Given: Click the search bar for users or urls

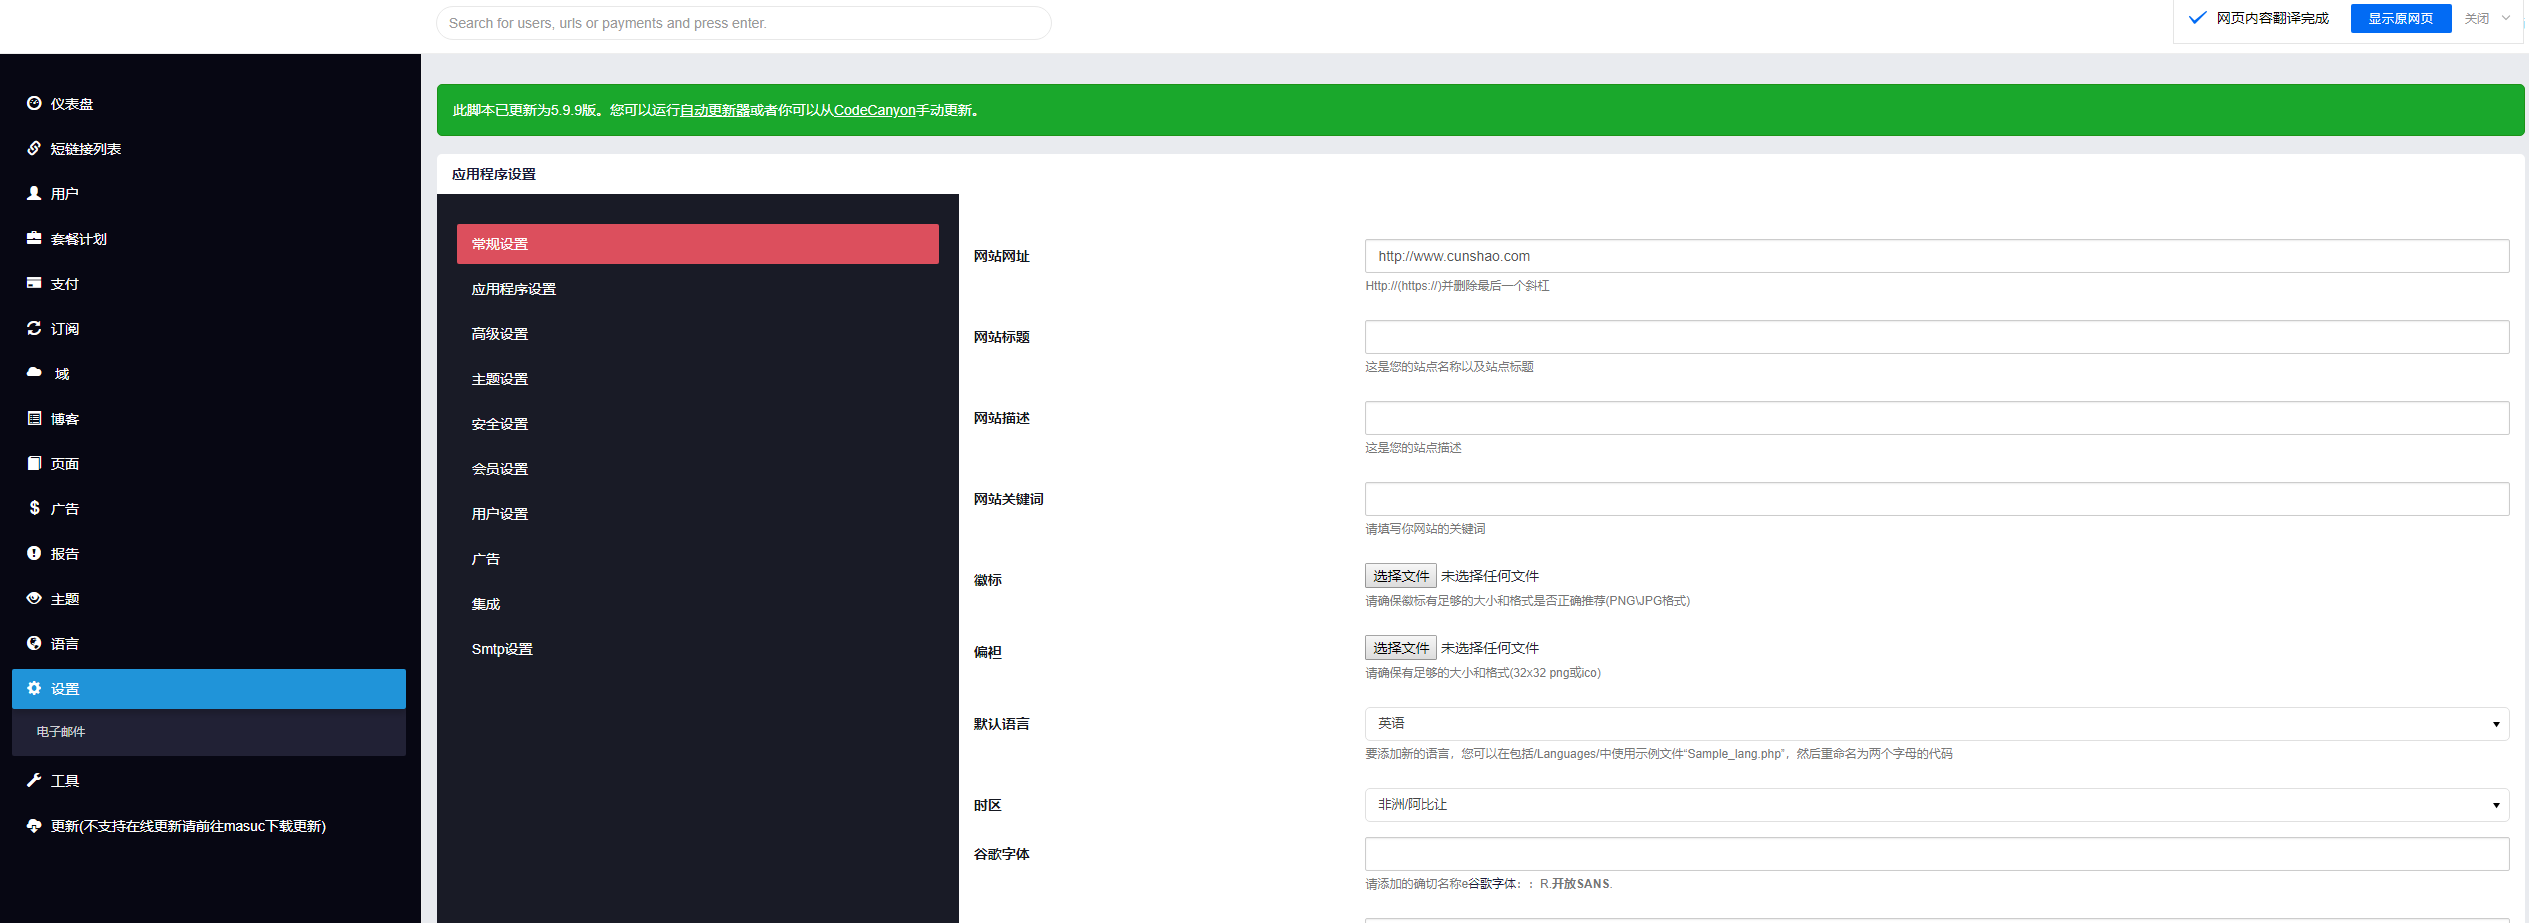Looking at the screenshot, I should [x=742, y=22].
